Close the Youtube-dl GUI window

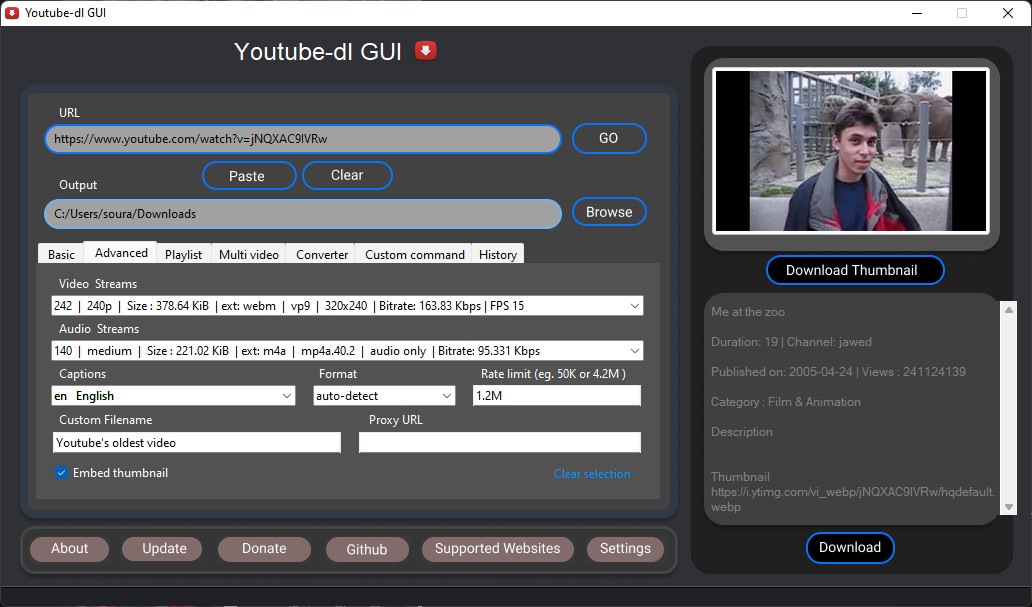(x=1008, y=13)
